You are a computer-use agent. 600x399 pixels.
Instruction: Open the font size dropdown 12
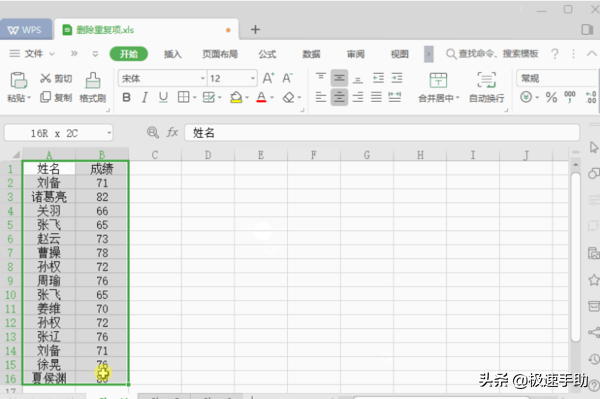(253, 79)
